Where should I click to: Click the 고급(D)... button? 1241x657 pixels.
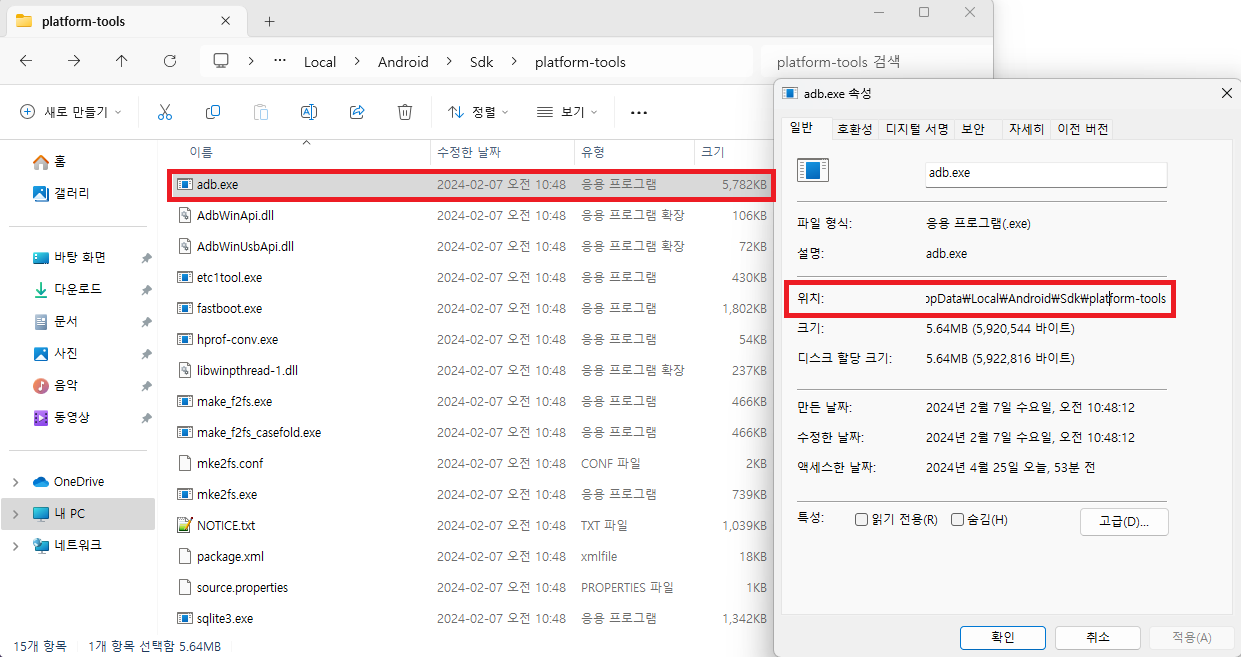1124,521
